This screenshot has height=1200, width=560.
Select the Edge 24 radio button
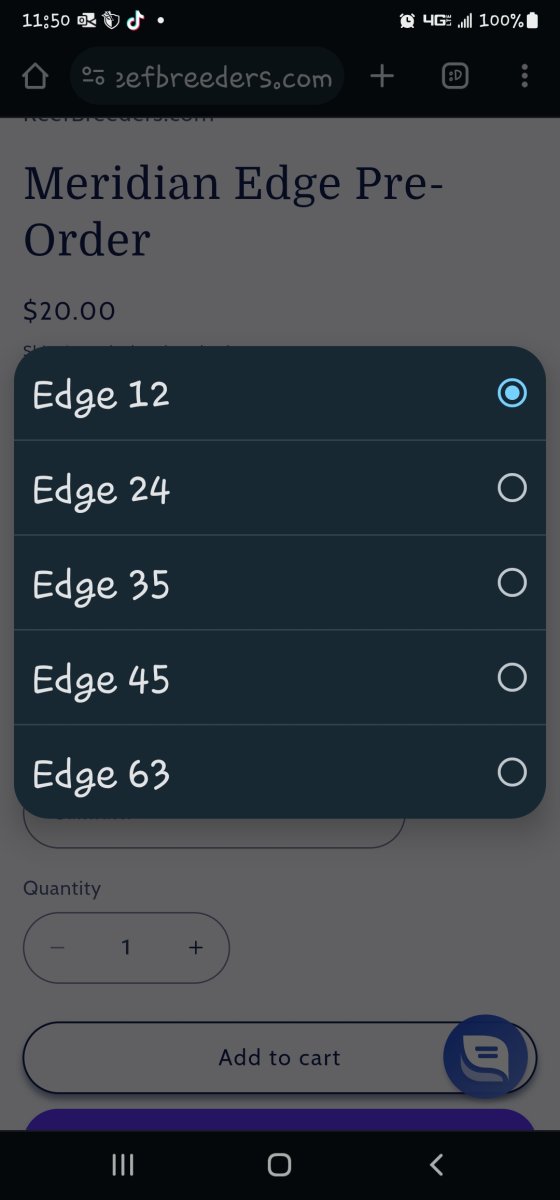click(x=512, y=488)
